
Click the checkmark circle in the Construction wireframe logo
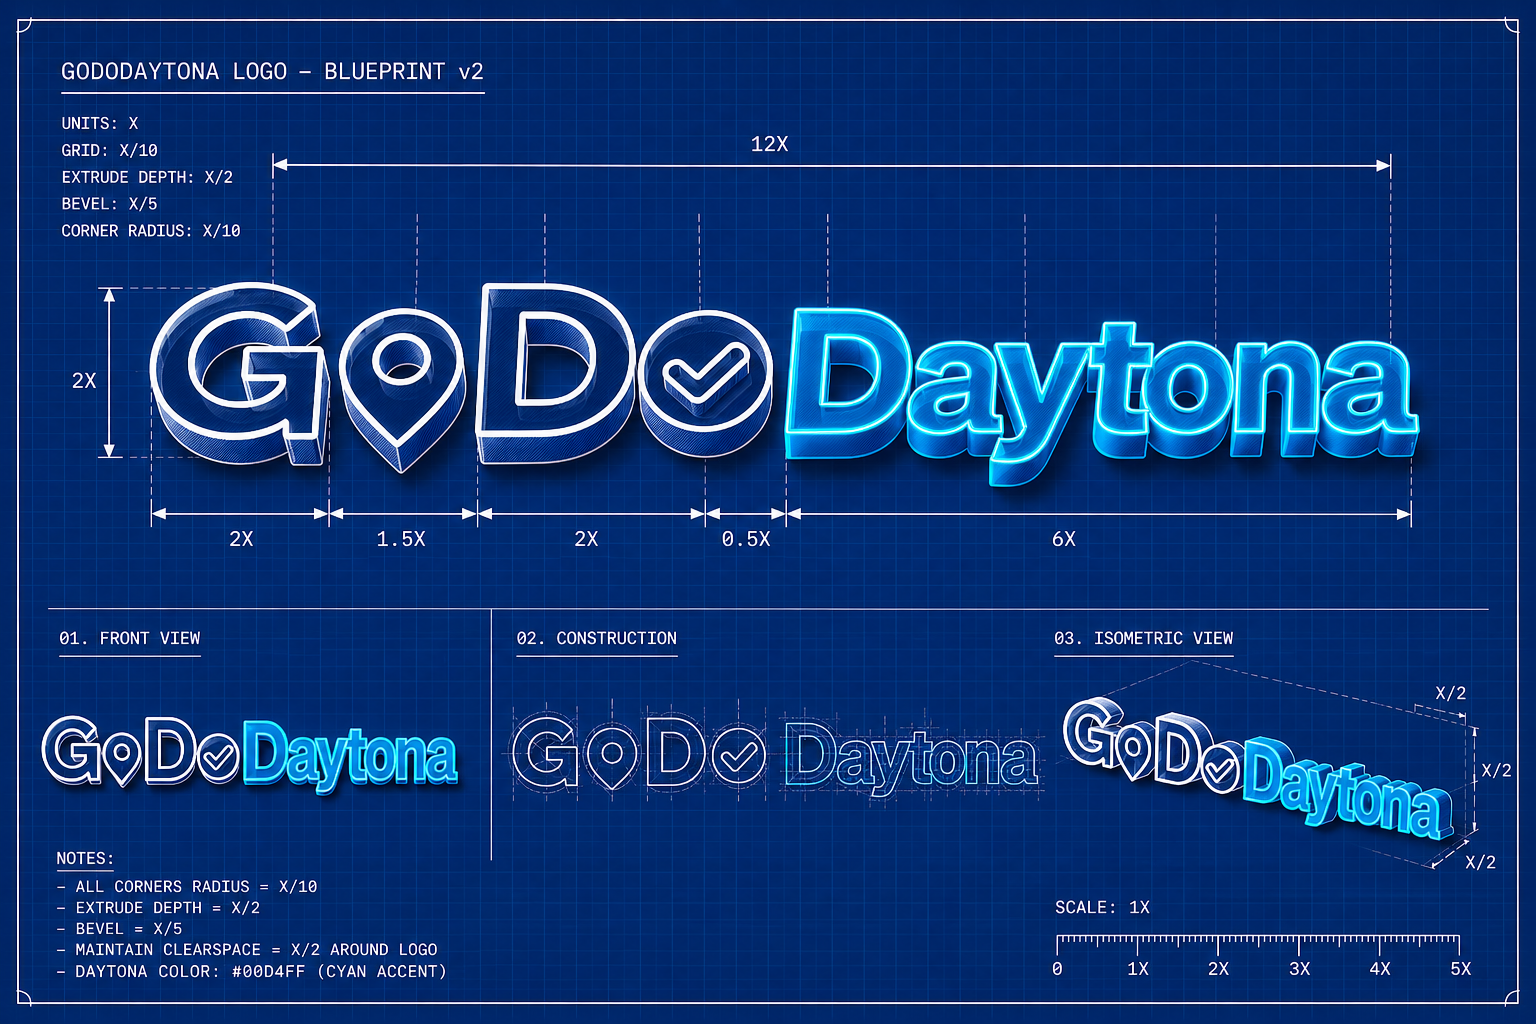(739, 756)
